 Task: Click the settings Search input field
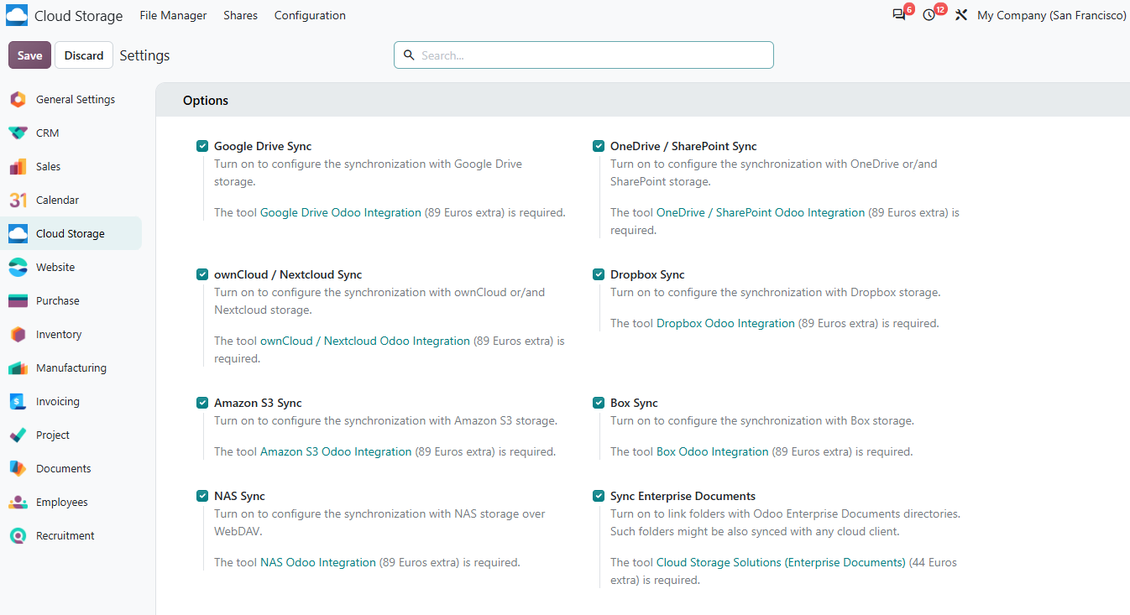584,56
